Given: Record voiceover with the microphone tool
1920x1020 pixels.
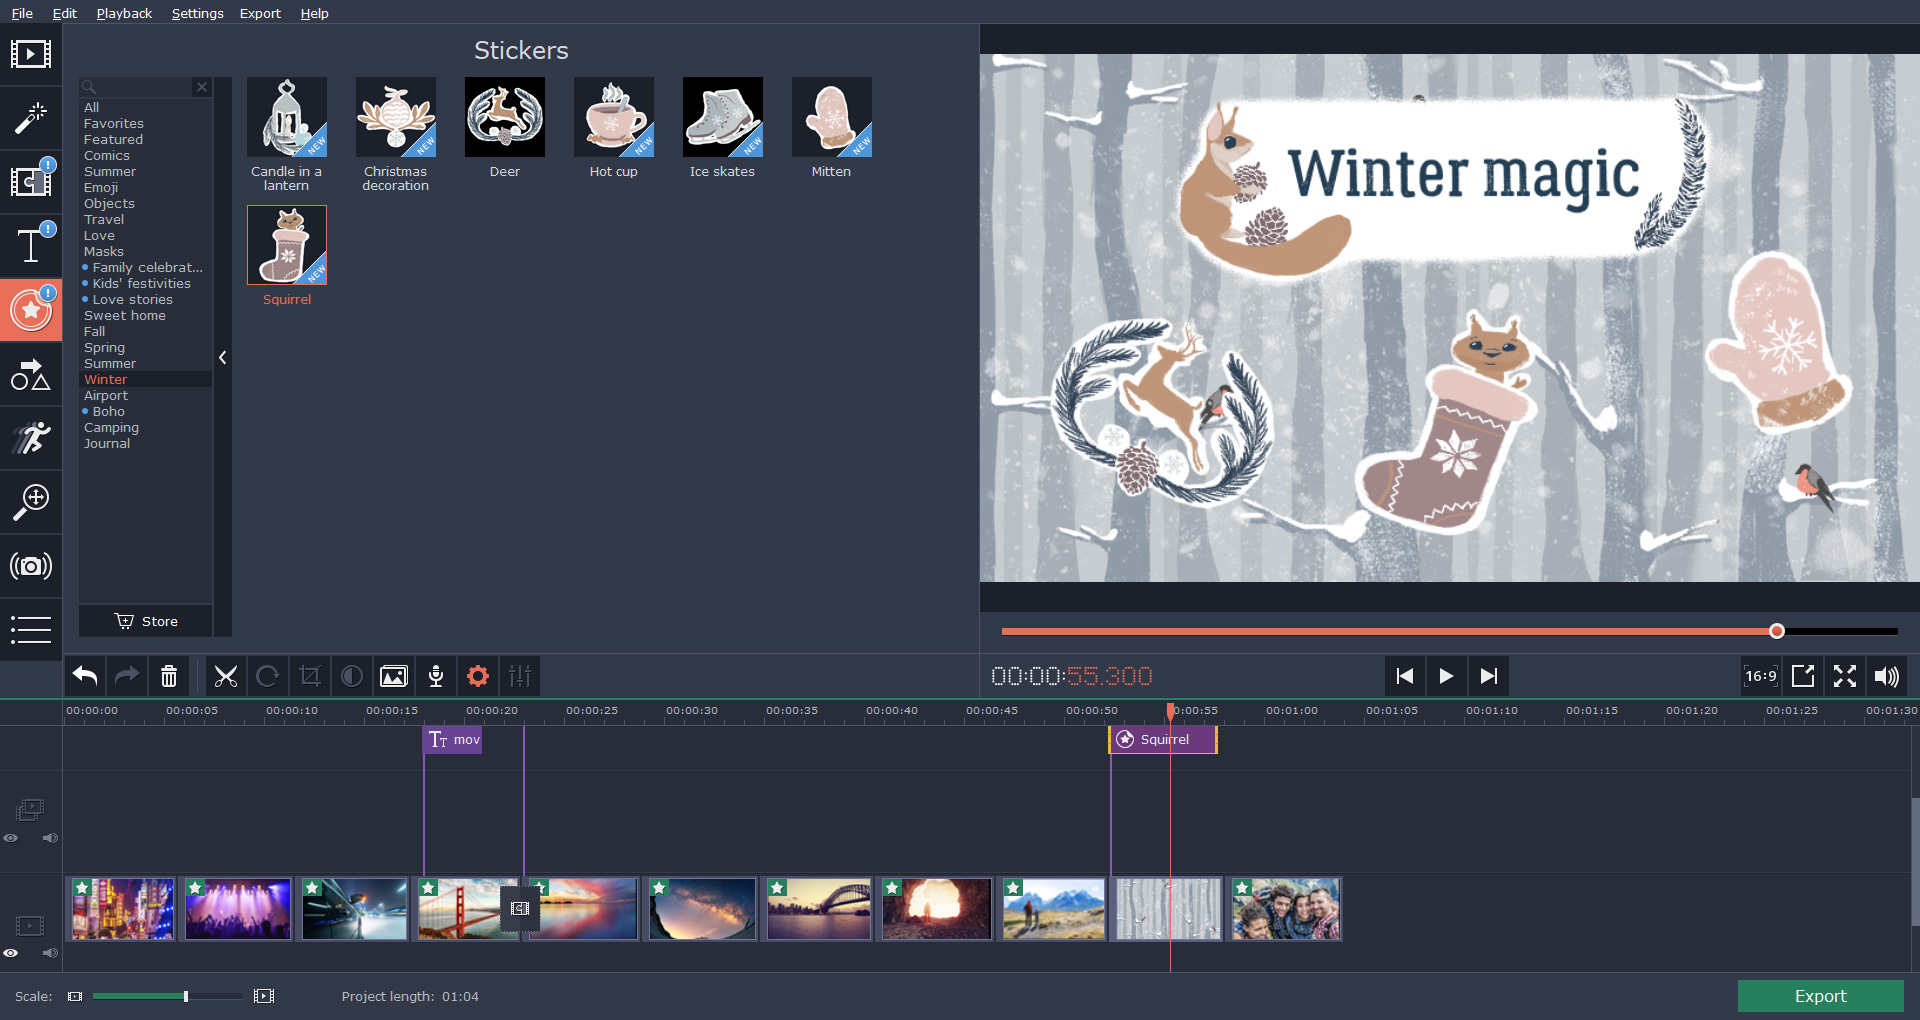Looking at the screenshot, I should click(436, 676).
